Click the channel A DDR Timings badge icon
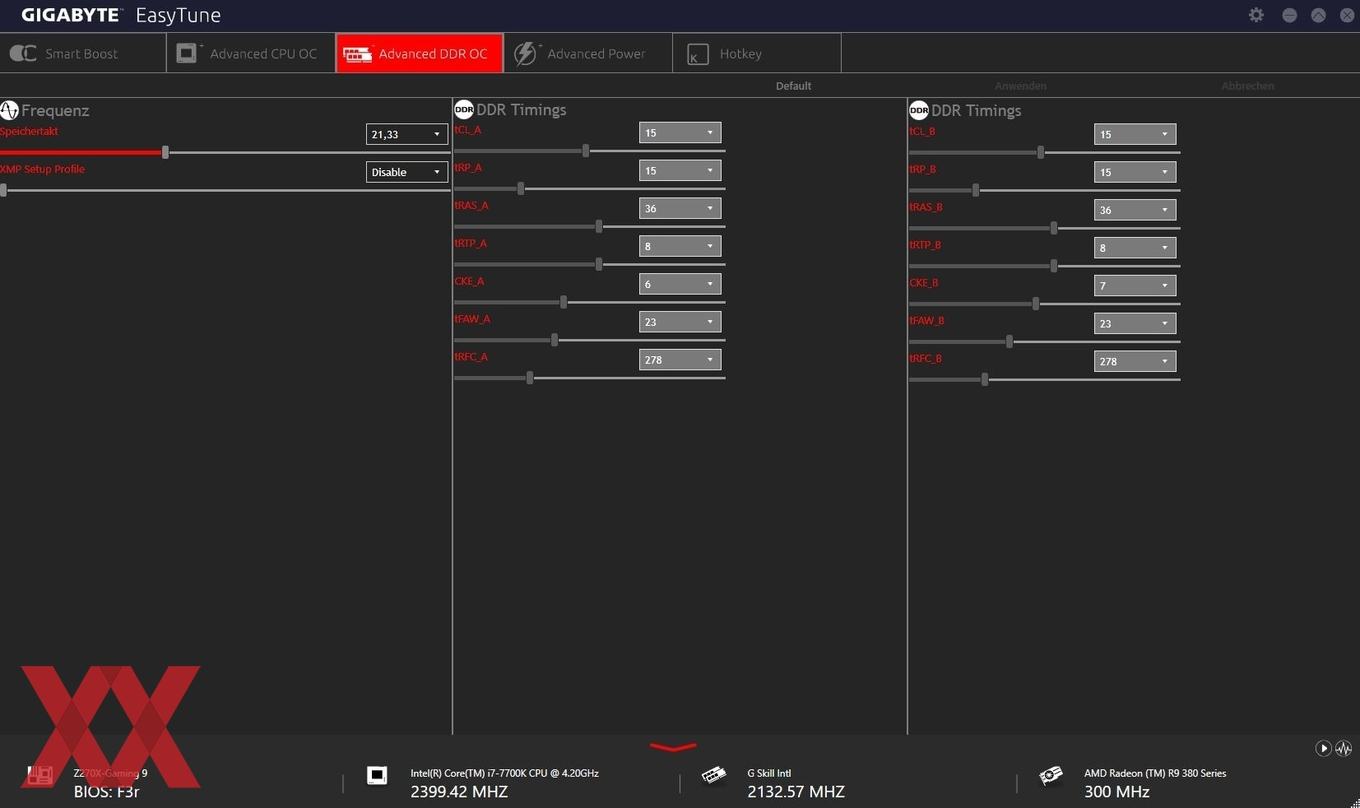The height and width of the screenshot is (808, 1360). [464, 110]
